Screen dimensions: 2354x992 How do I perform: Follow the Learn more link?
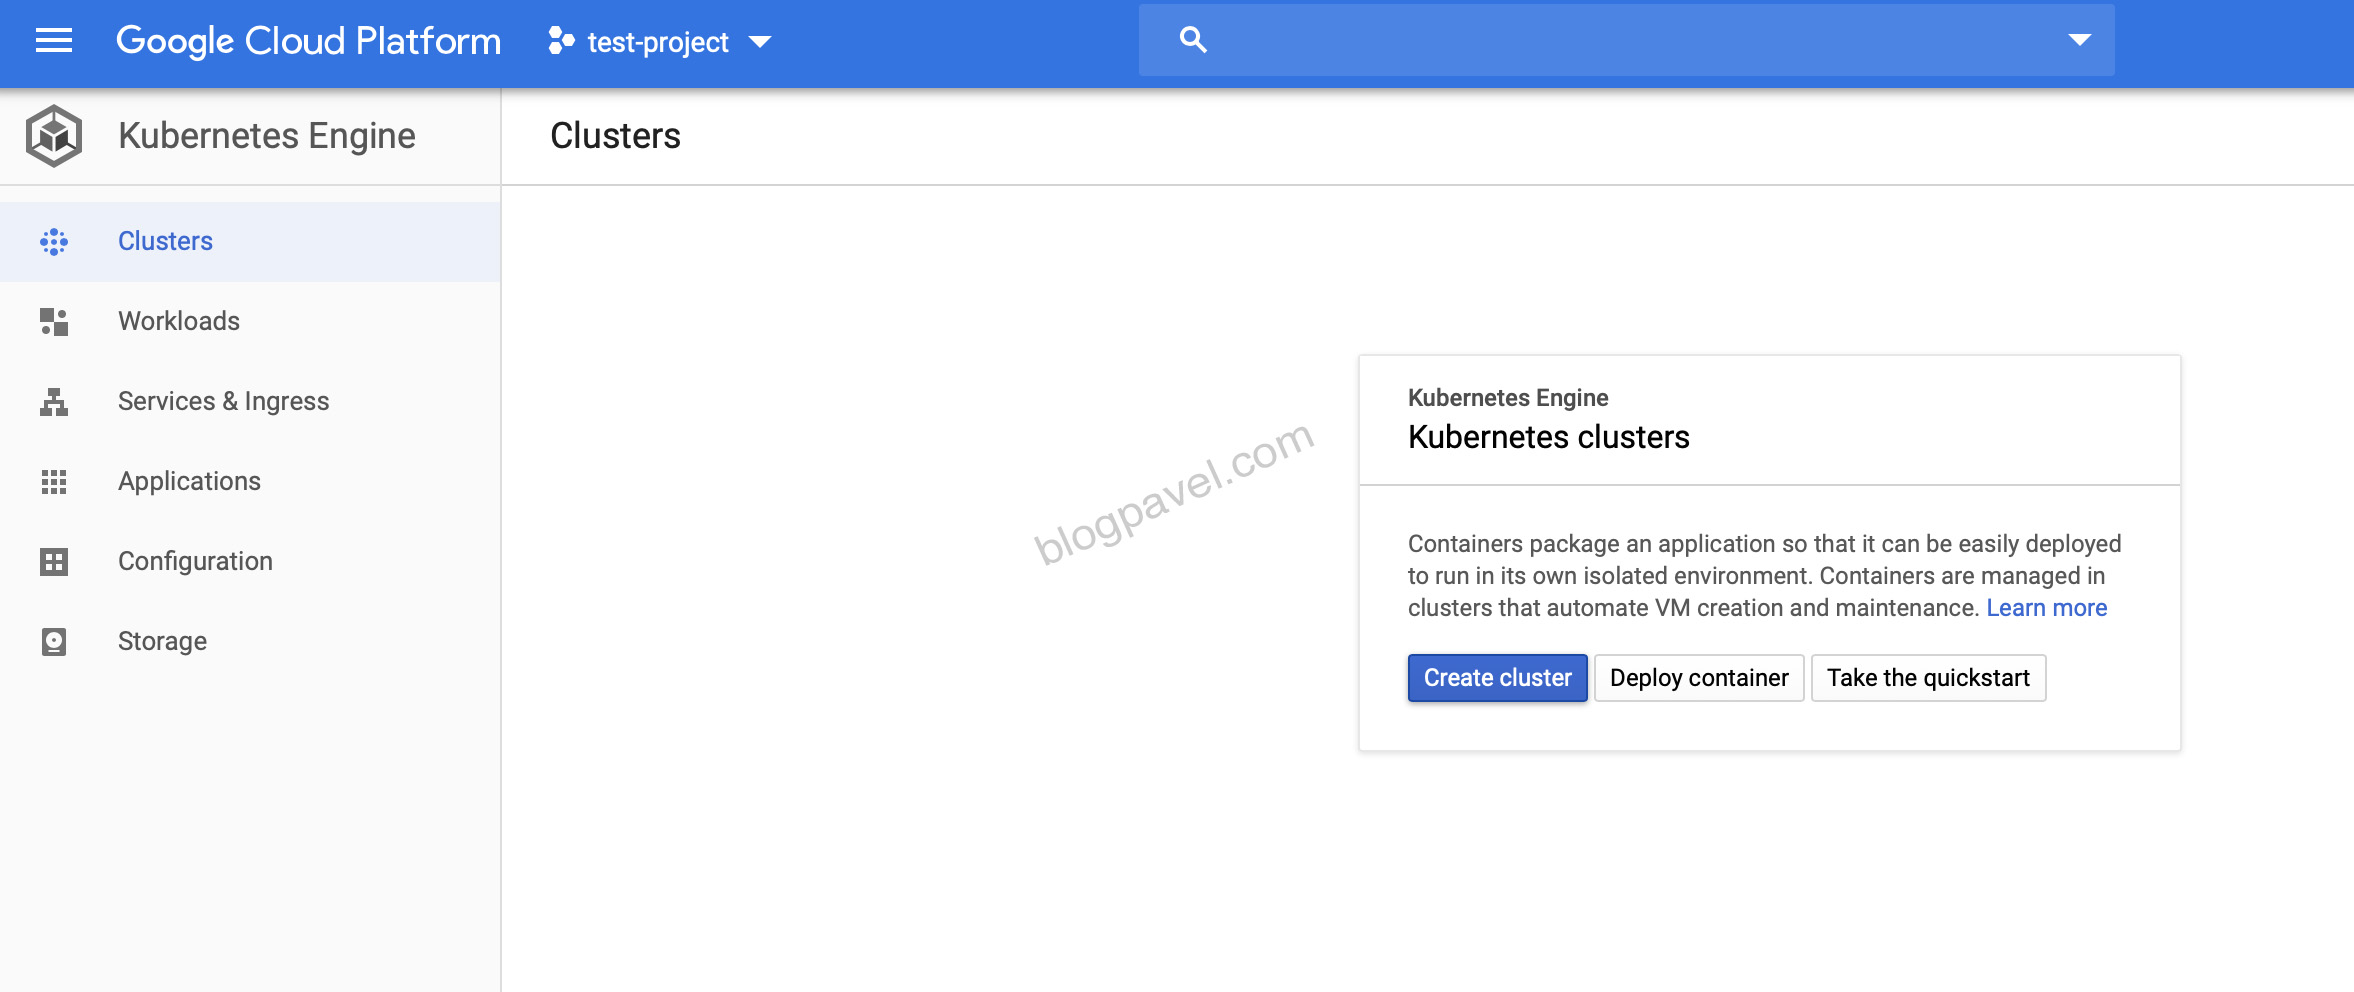[2046, 608]
